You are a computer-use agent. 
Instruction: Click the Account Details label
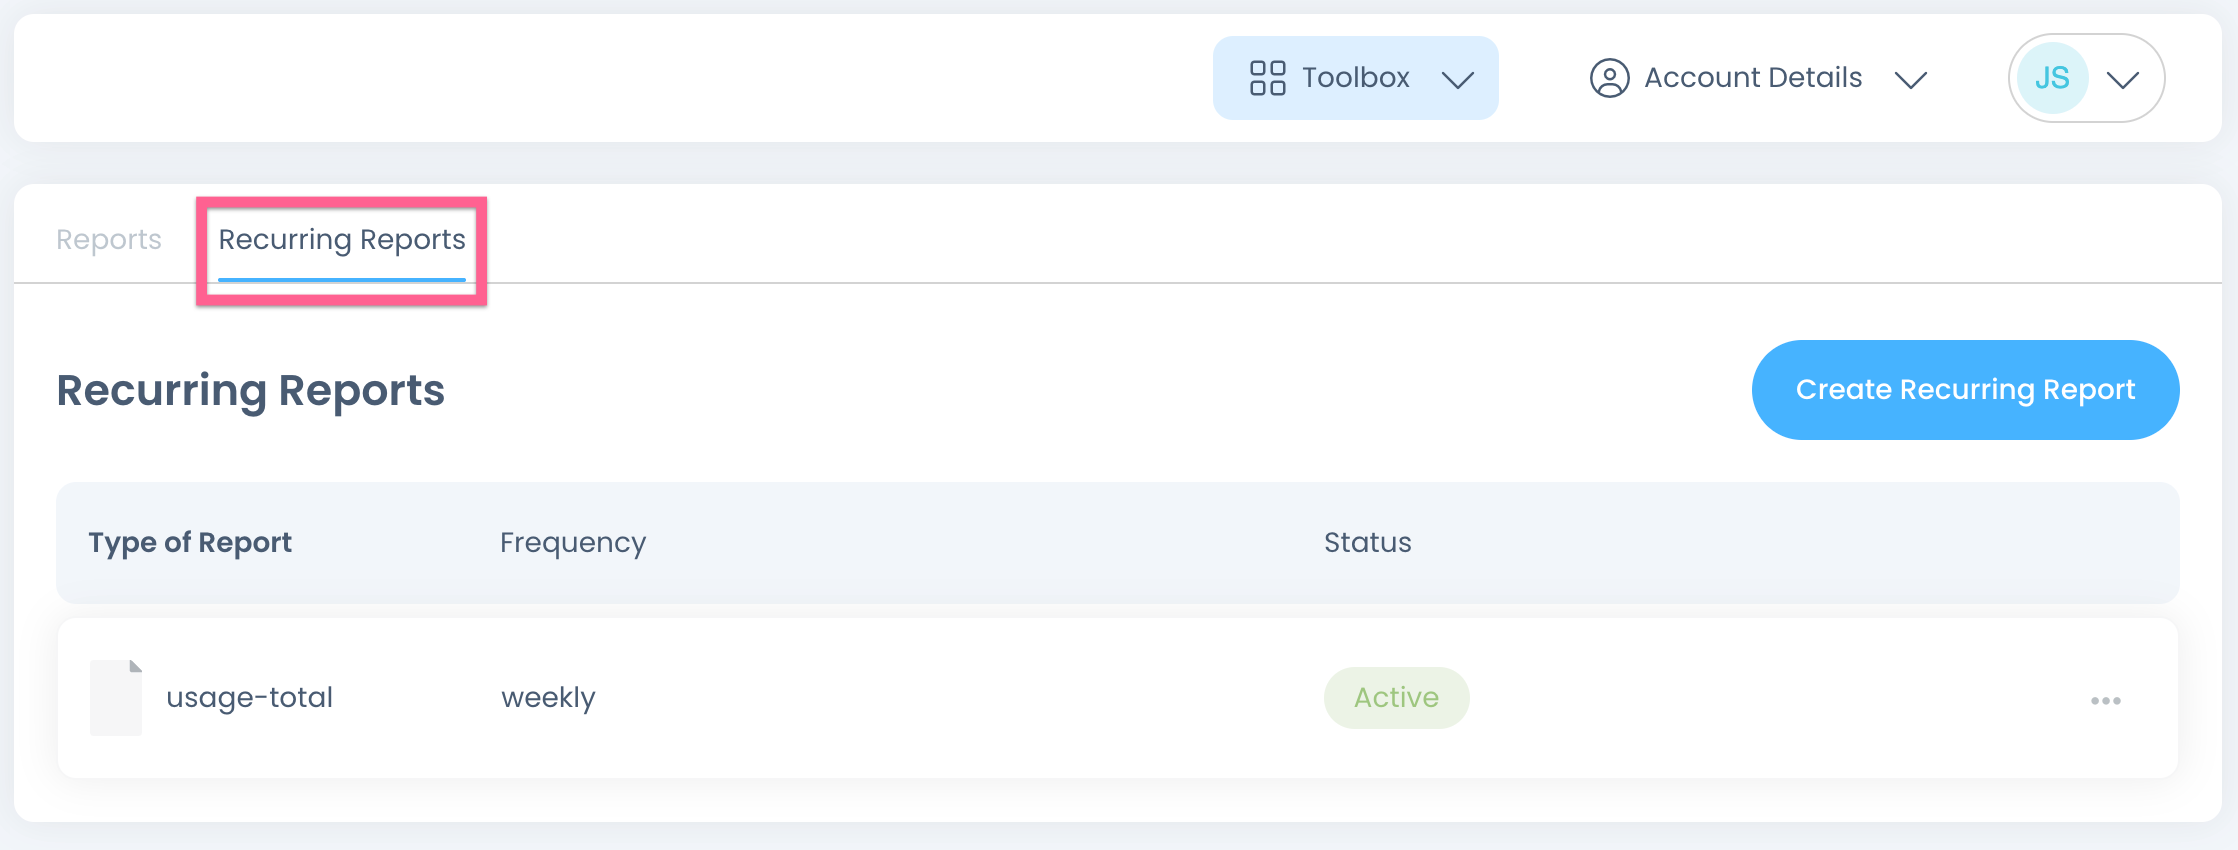1753,78
